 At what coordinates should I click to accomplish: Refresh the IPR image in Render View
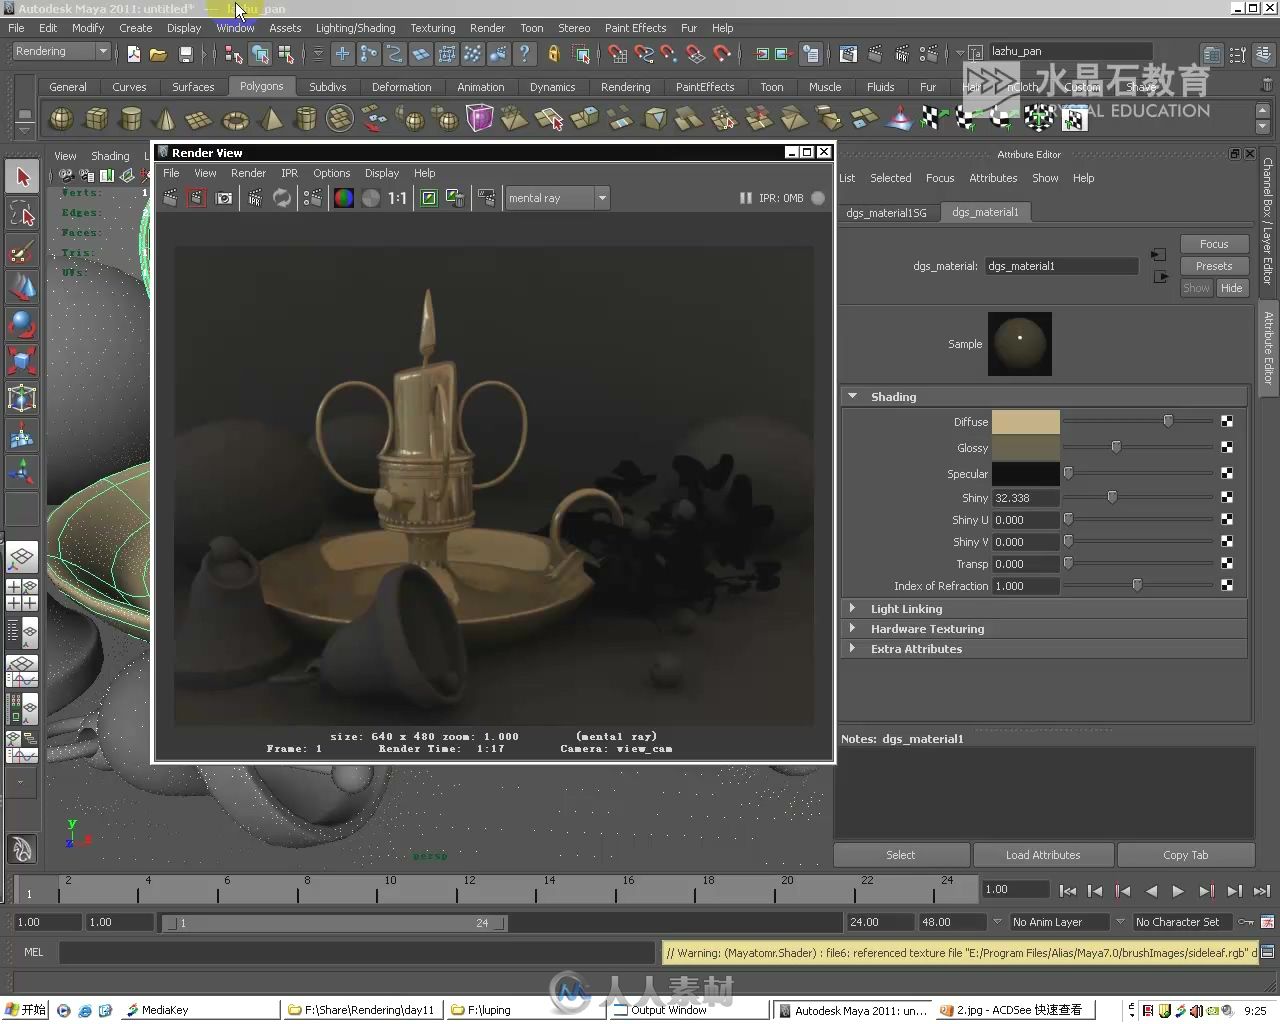pyautogui.click(x=282, y=198)
